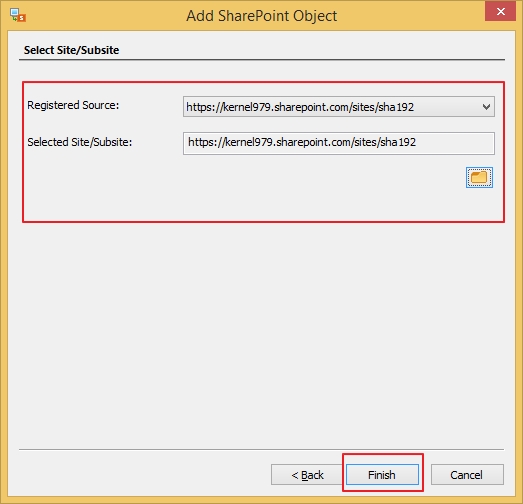Open the Registered Source dropdown
This screenshot has width=523, height=504.
[x=339, y=107]
